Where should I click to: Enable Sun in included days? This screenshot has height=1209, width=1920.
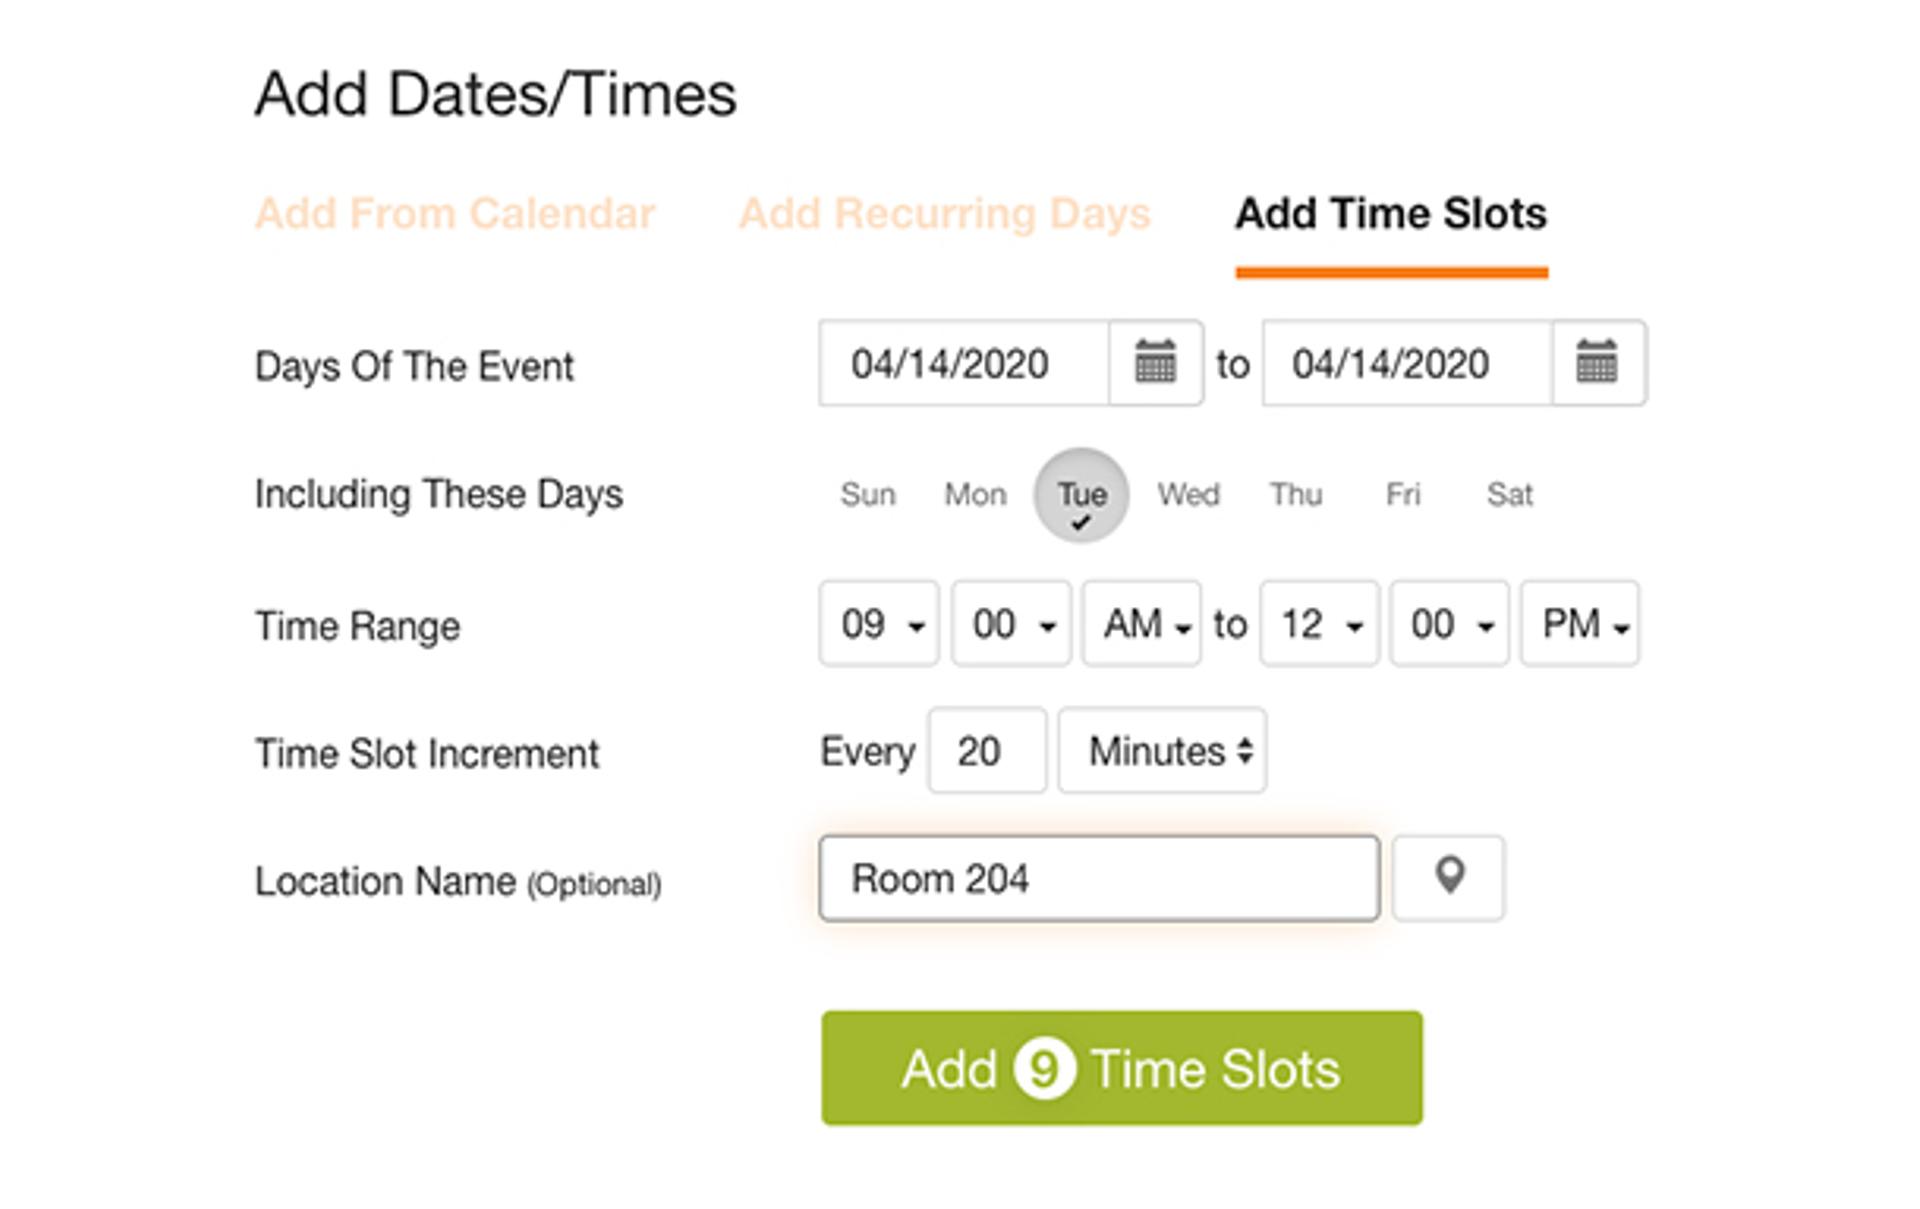tap(867, 494)
